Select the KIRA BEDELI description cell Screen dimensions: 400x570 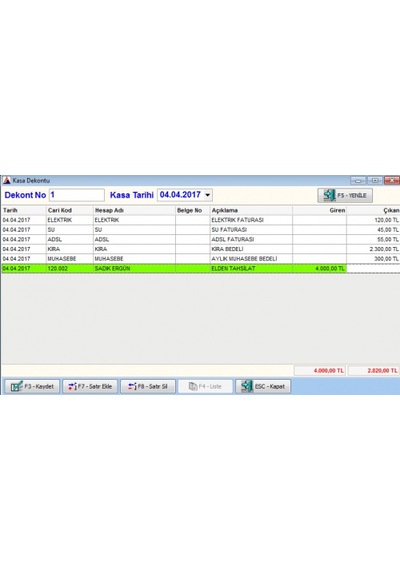tap(251, 249)
